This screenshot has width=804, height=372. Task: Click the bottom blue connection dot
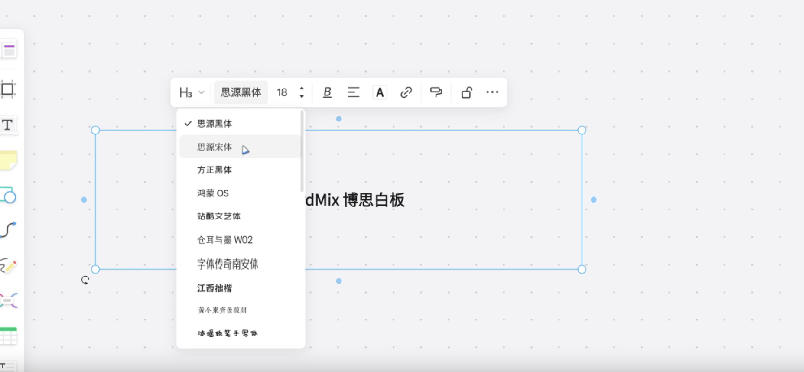[x=338, y=281]
